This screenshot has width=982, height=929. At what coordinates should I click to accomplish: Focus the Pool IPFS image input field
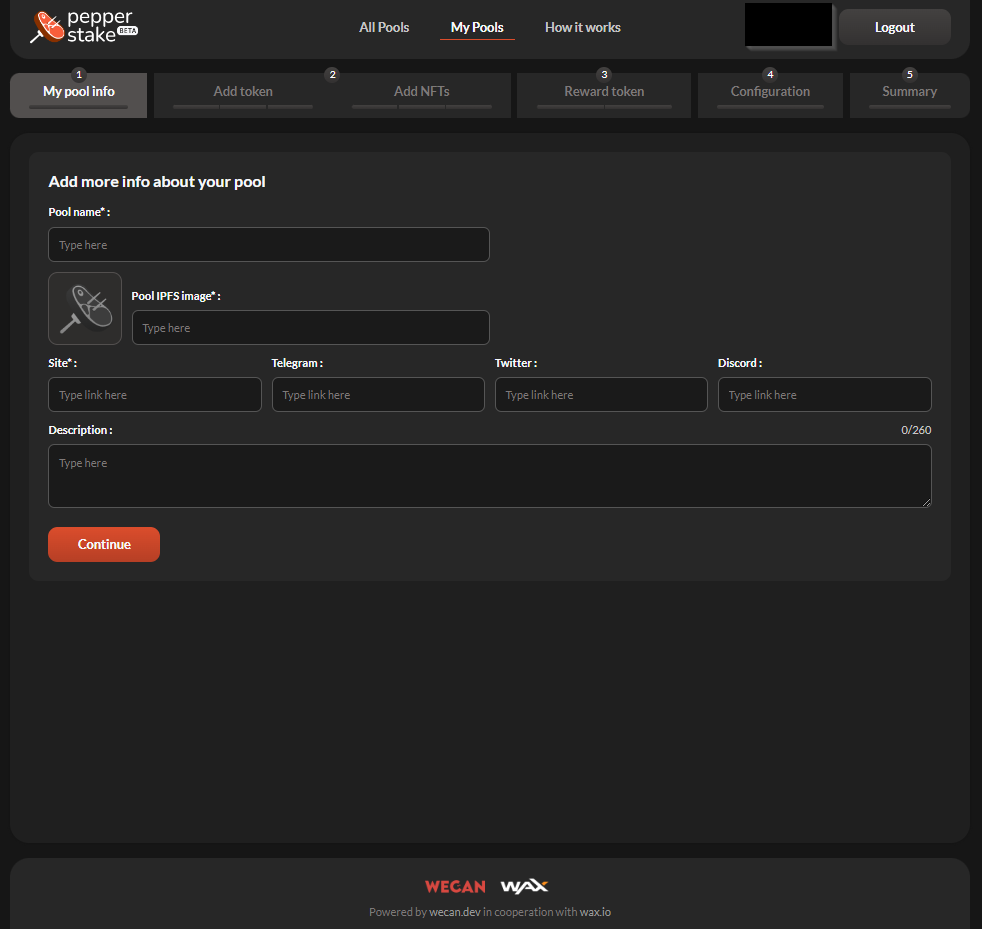(x=311, y=328)
